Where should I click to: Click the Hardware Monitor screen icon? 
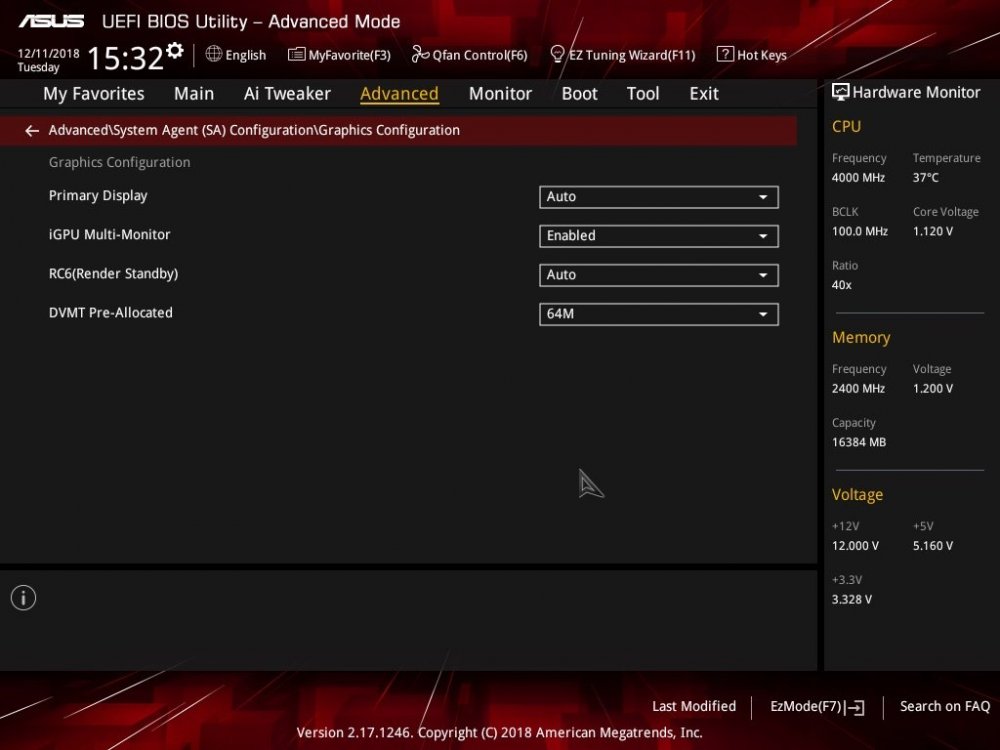[841, 92]
